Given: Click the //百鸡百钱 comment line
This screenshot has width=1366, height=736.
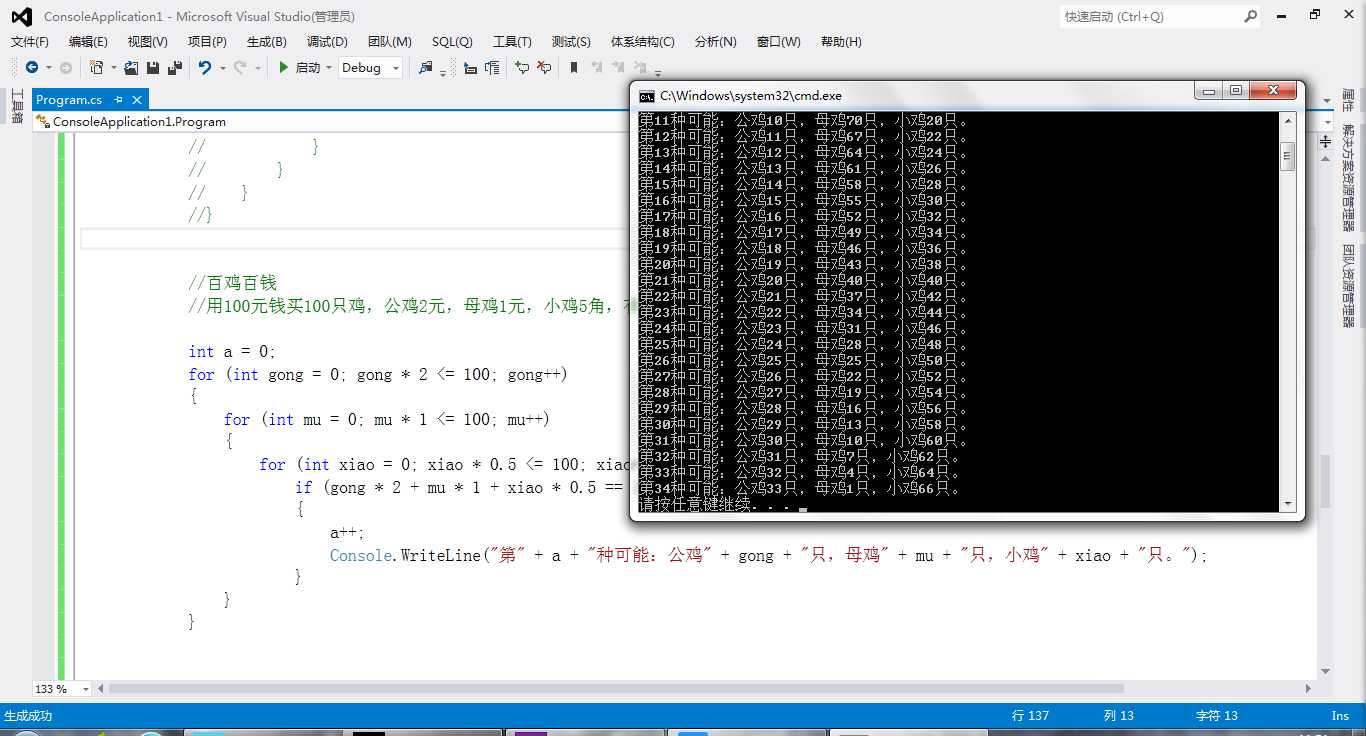Looking at the screenshot, I should pyautogui.click(x=232, y=283).
